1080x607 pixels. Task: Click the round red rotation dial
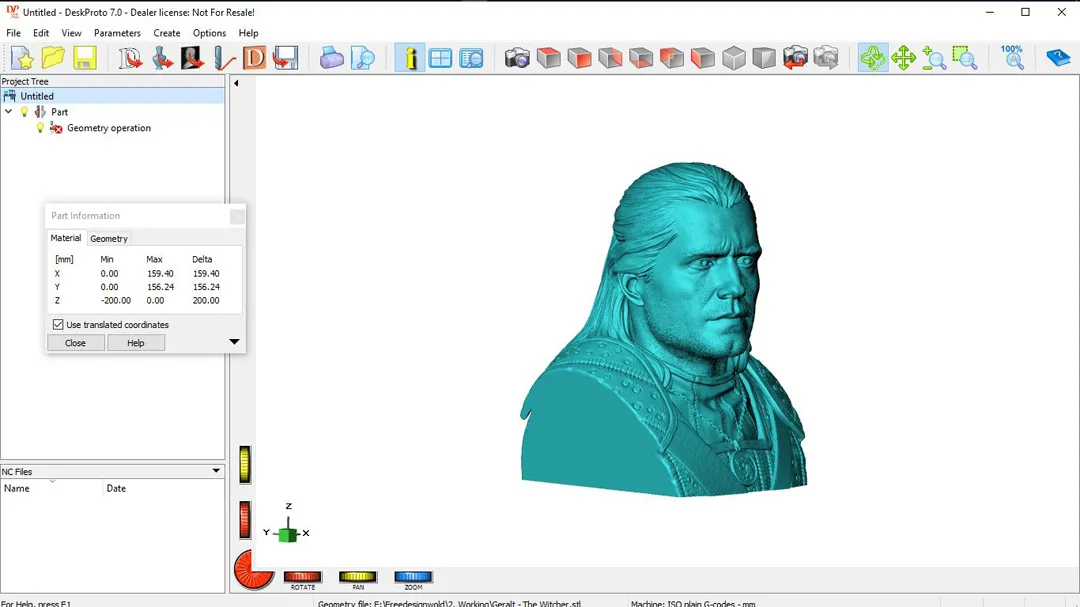253,570
